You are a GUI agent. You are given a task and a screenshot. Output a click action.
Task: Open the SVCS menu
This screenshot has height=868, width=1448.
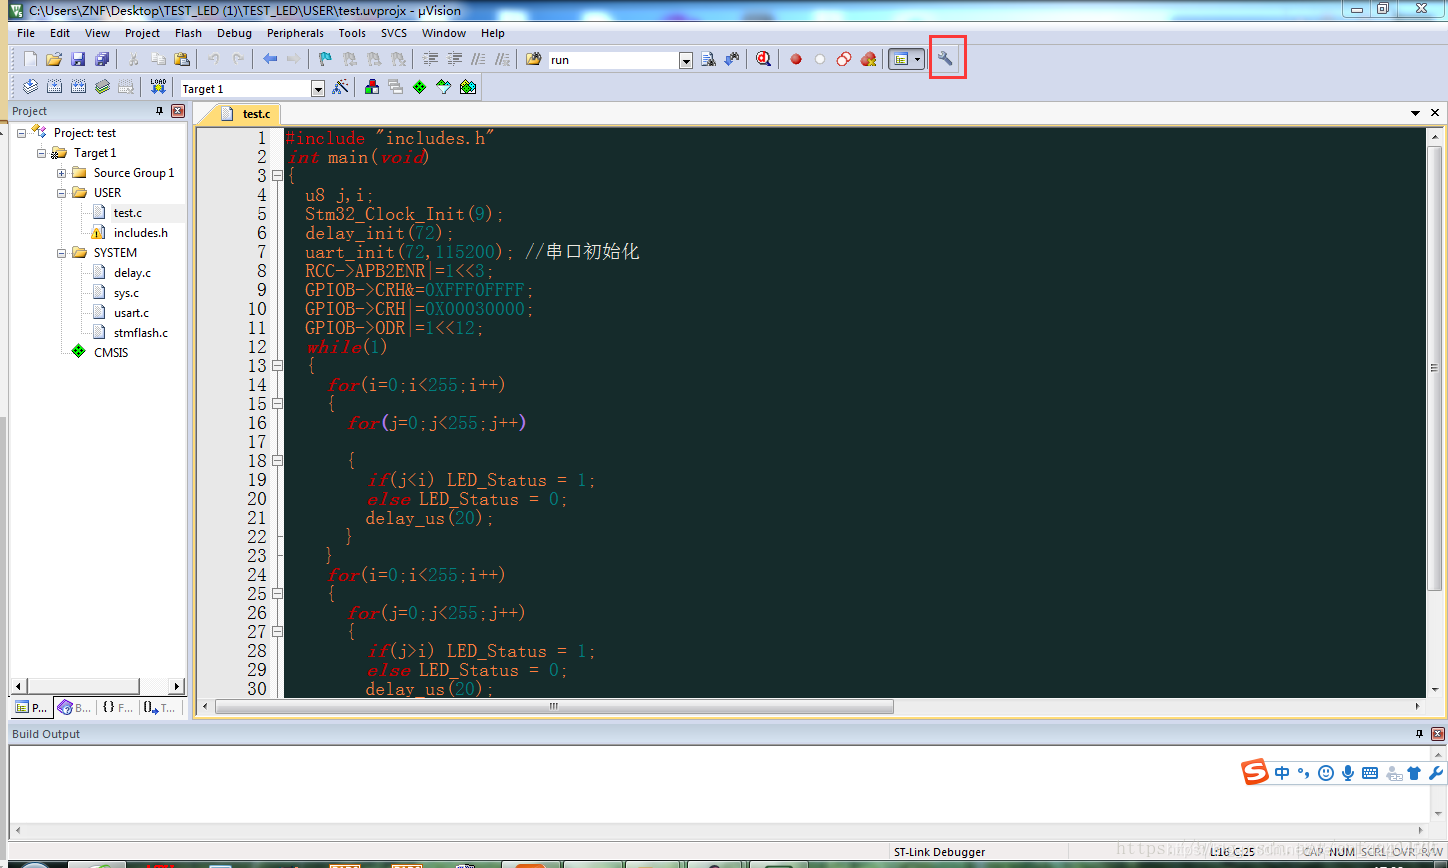pyautogui.click(x=394, y=33)
